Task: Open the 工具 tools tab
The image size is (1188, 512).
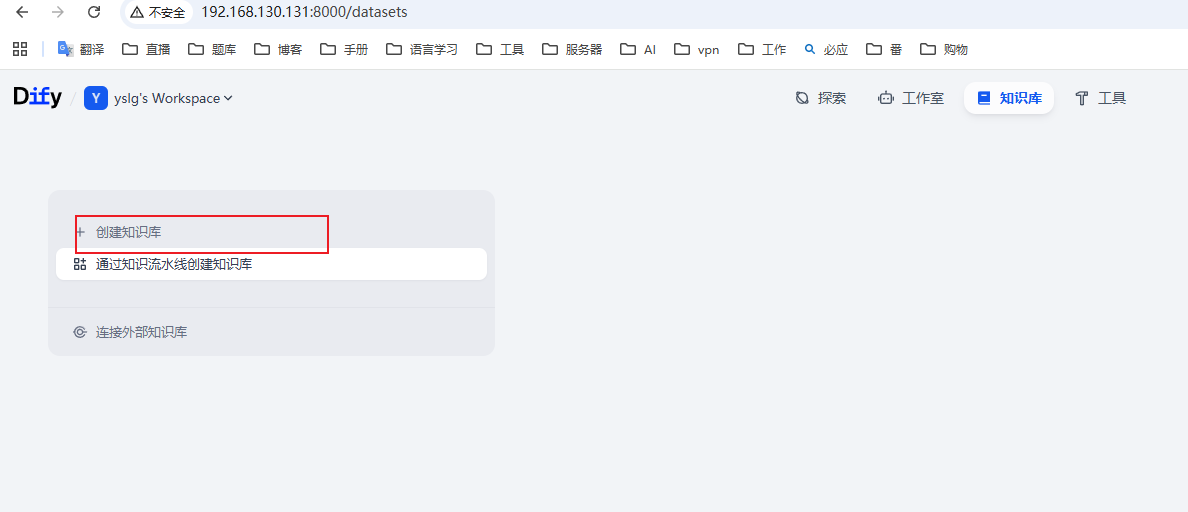Action: pyautogui.click(x=1100, y=98)
